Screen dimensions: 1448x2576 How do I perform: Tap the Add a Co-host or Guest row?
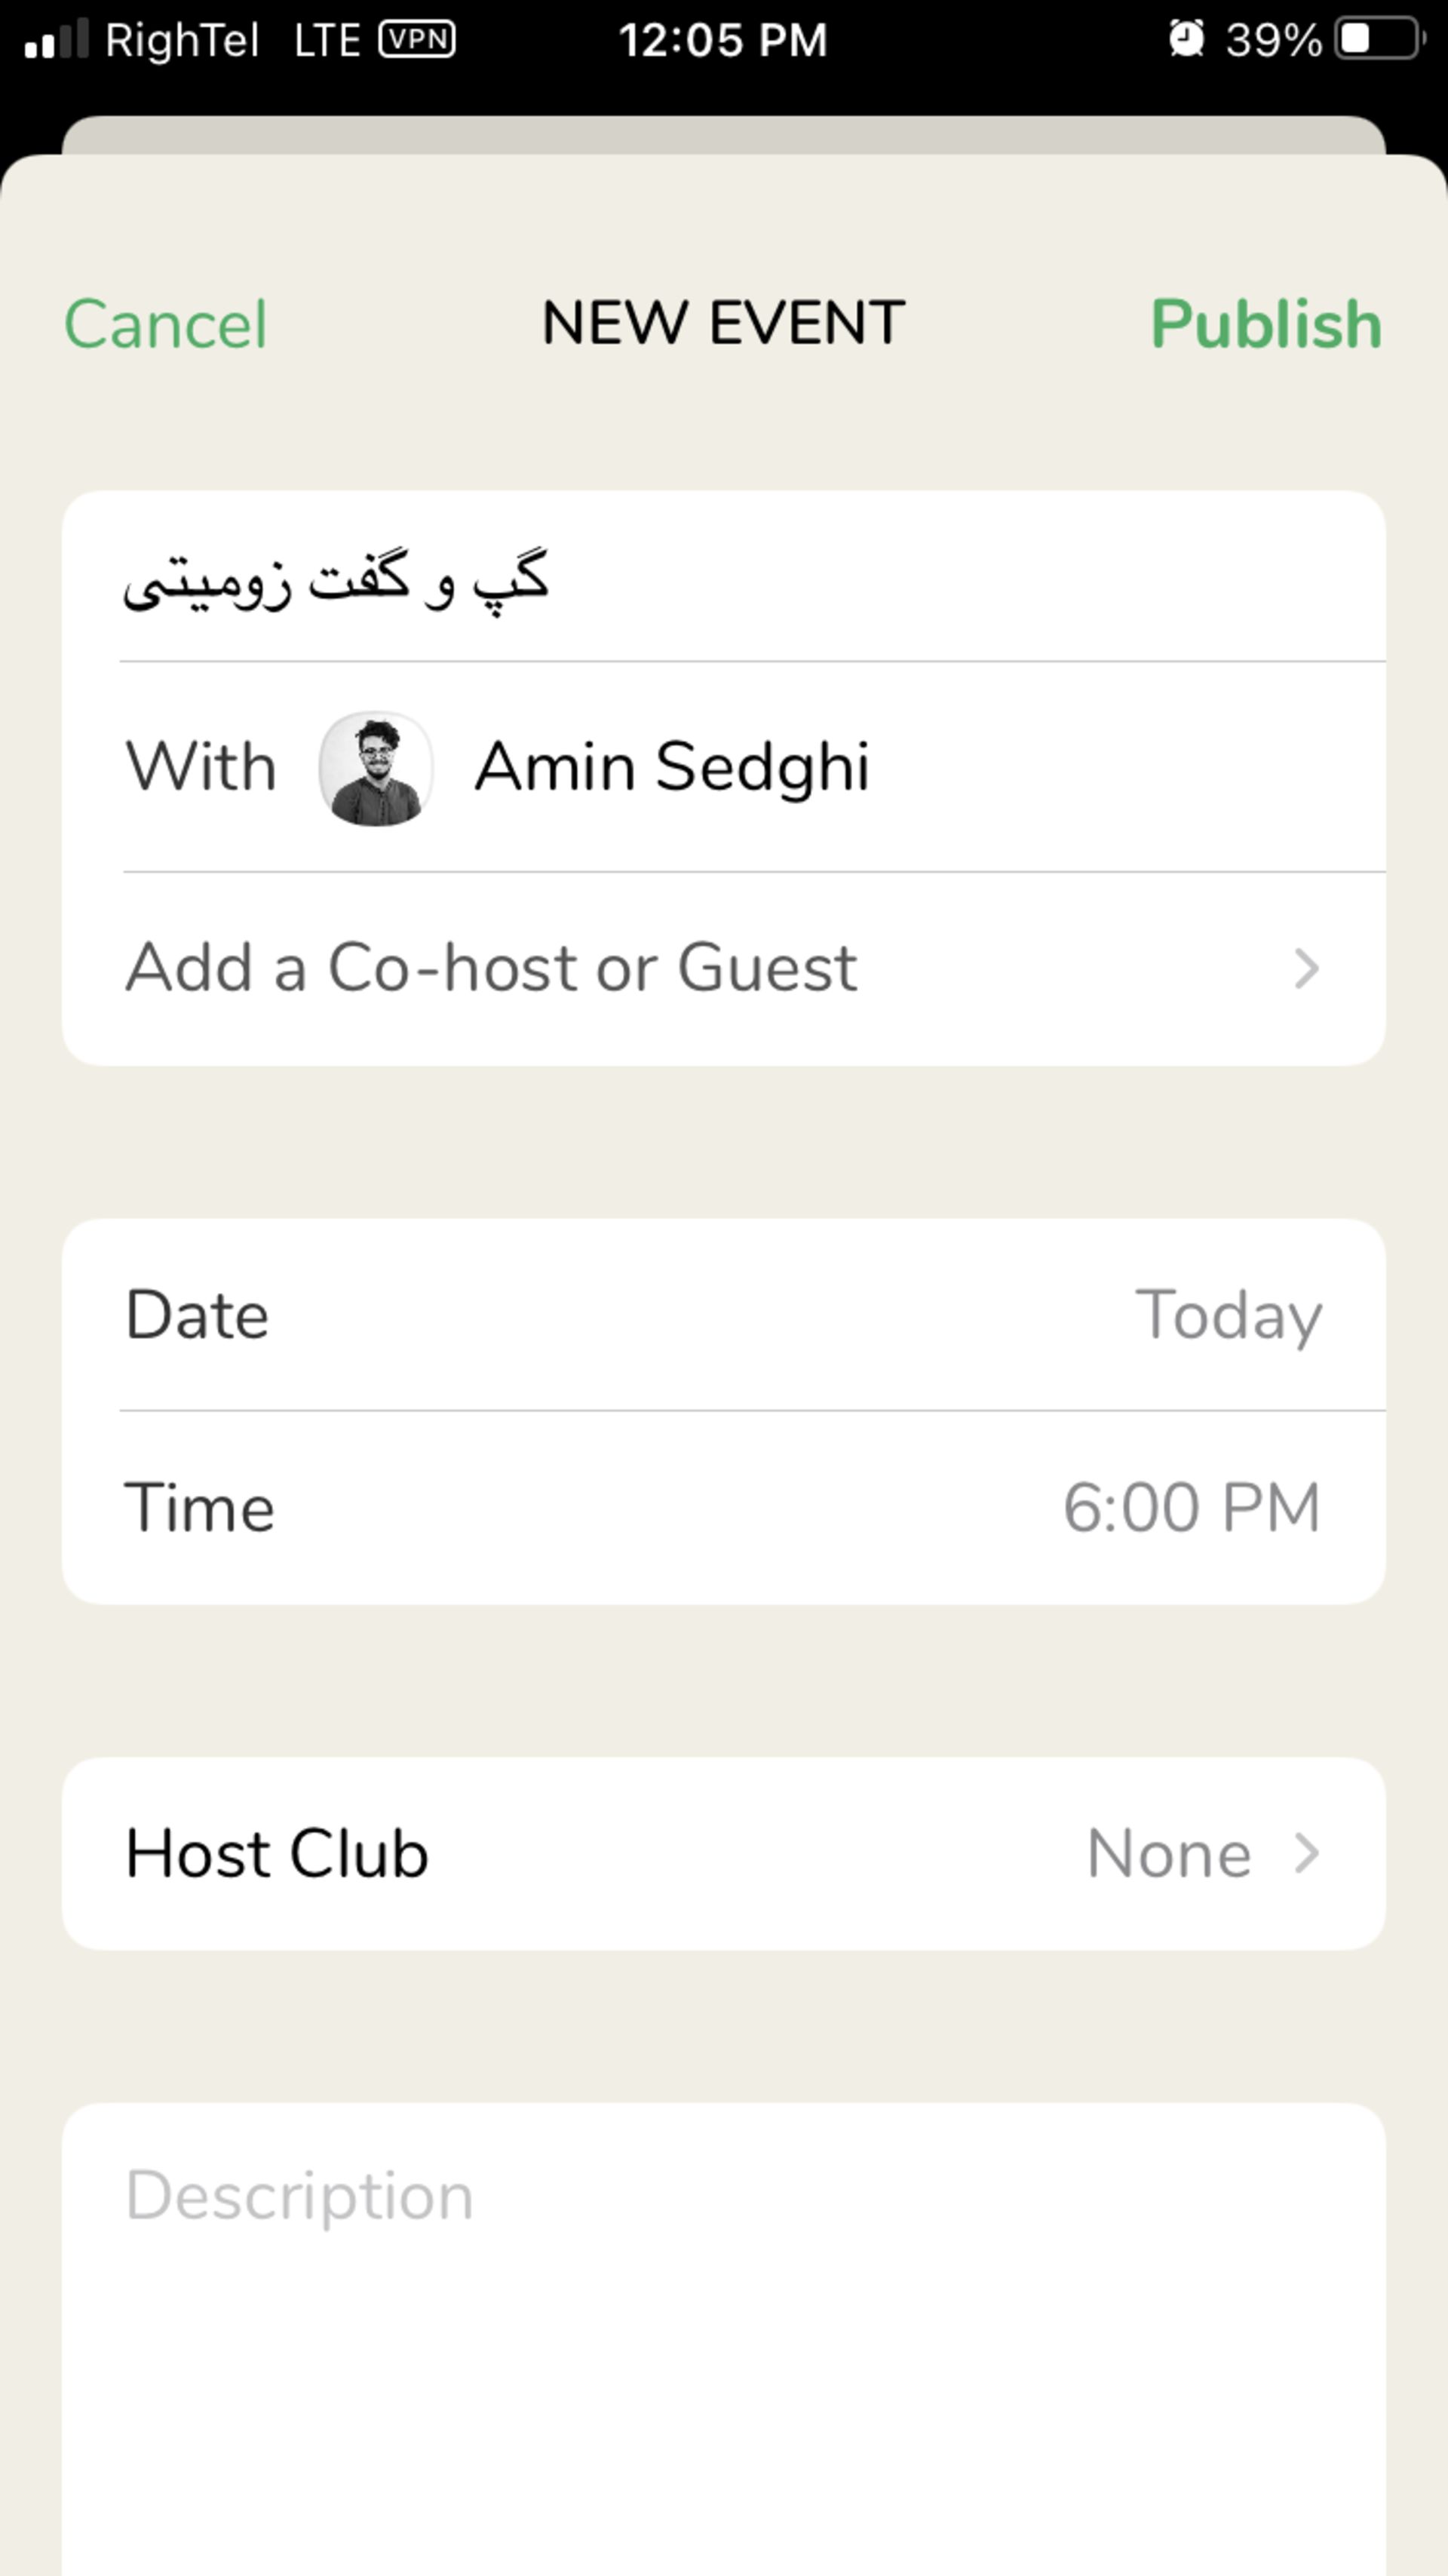491,968
